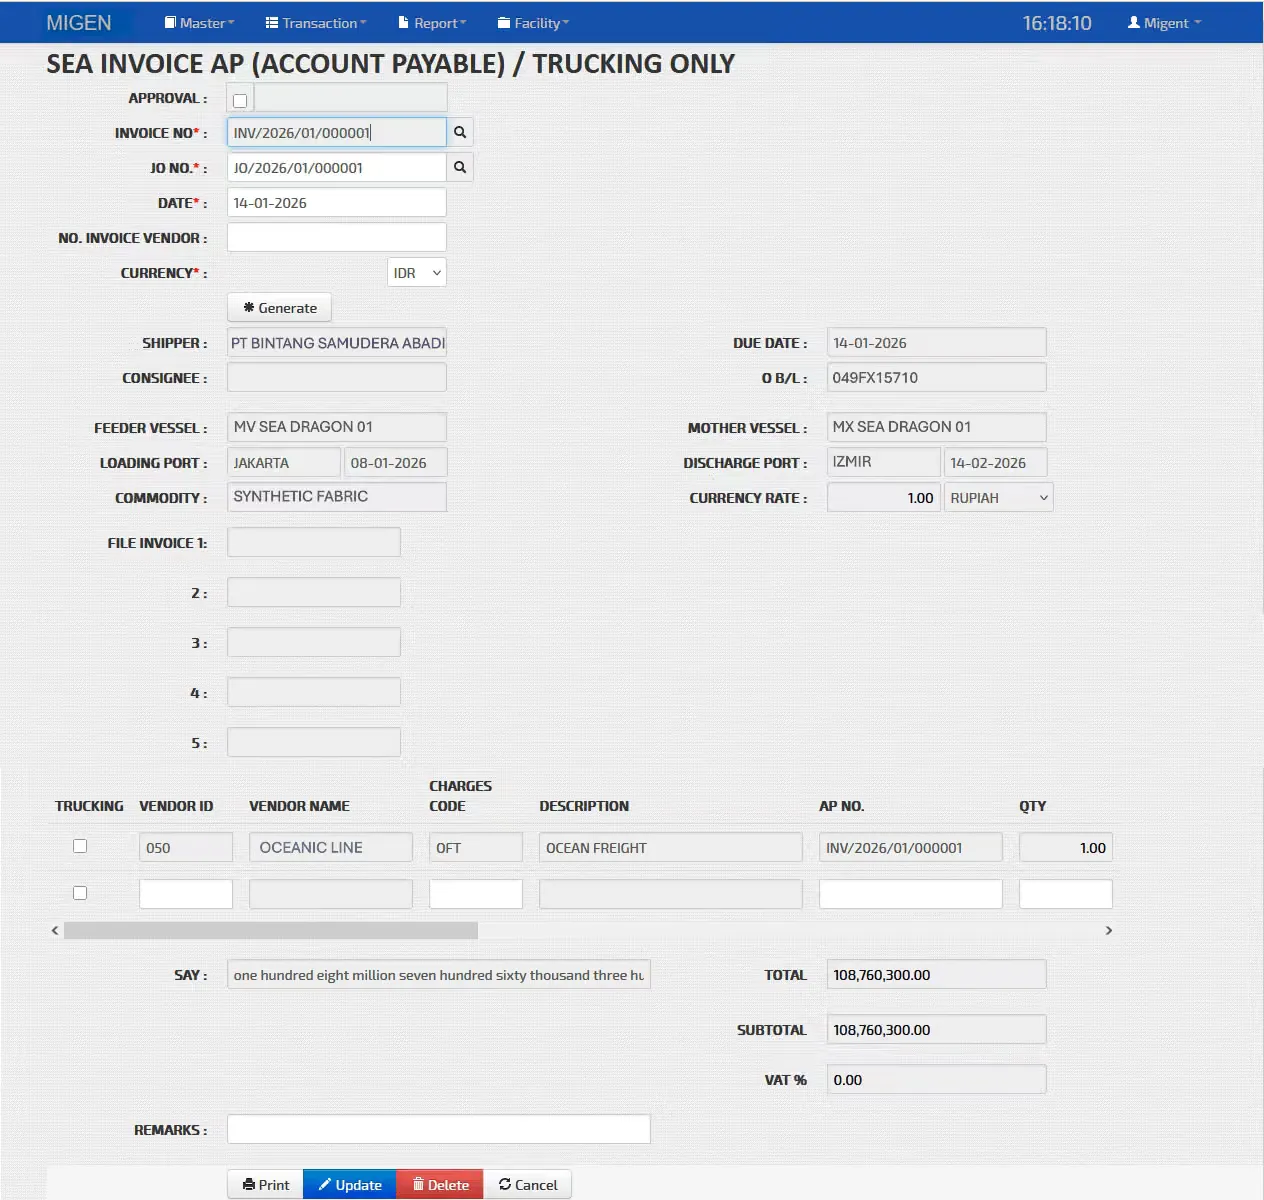
Task: Click the Shipper field PT BINTANG SAMUDERA ABADI
Action: tap(337, 342)
